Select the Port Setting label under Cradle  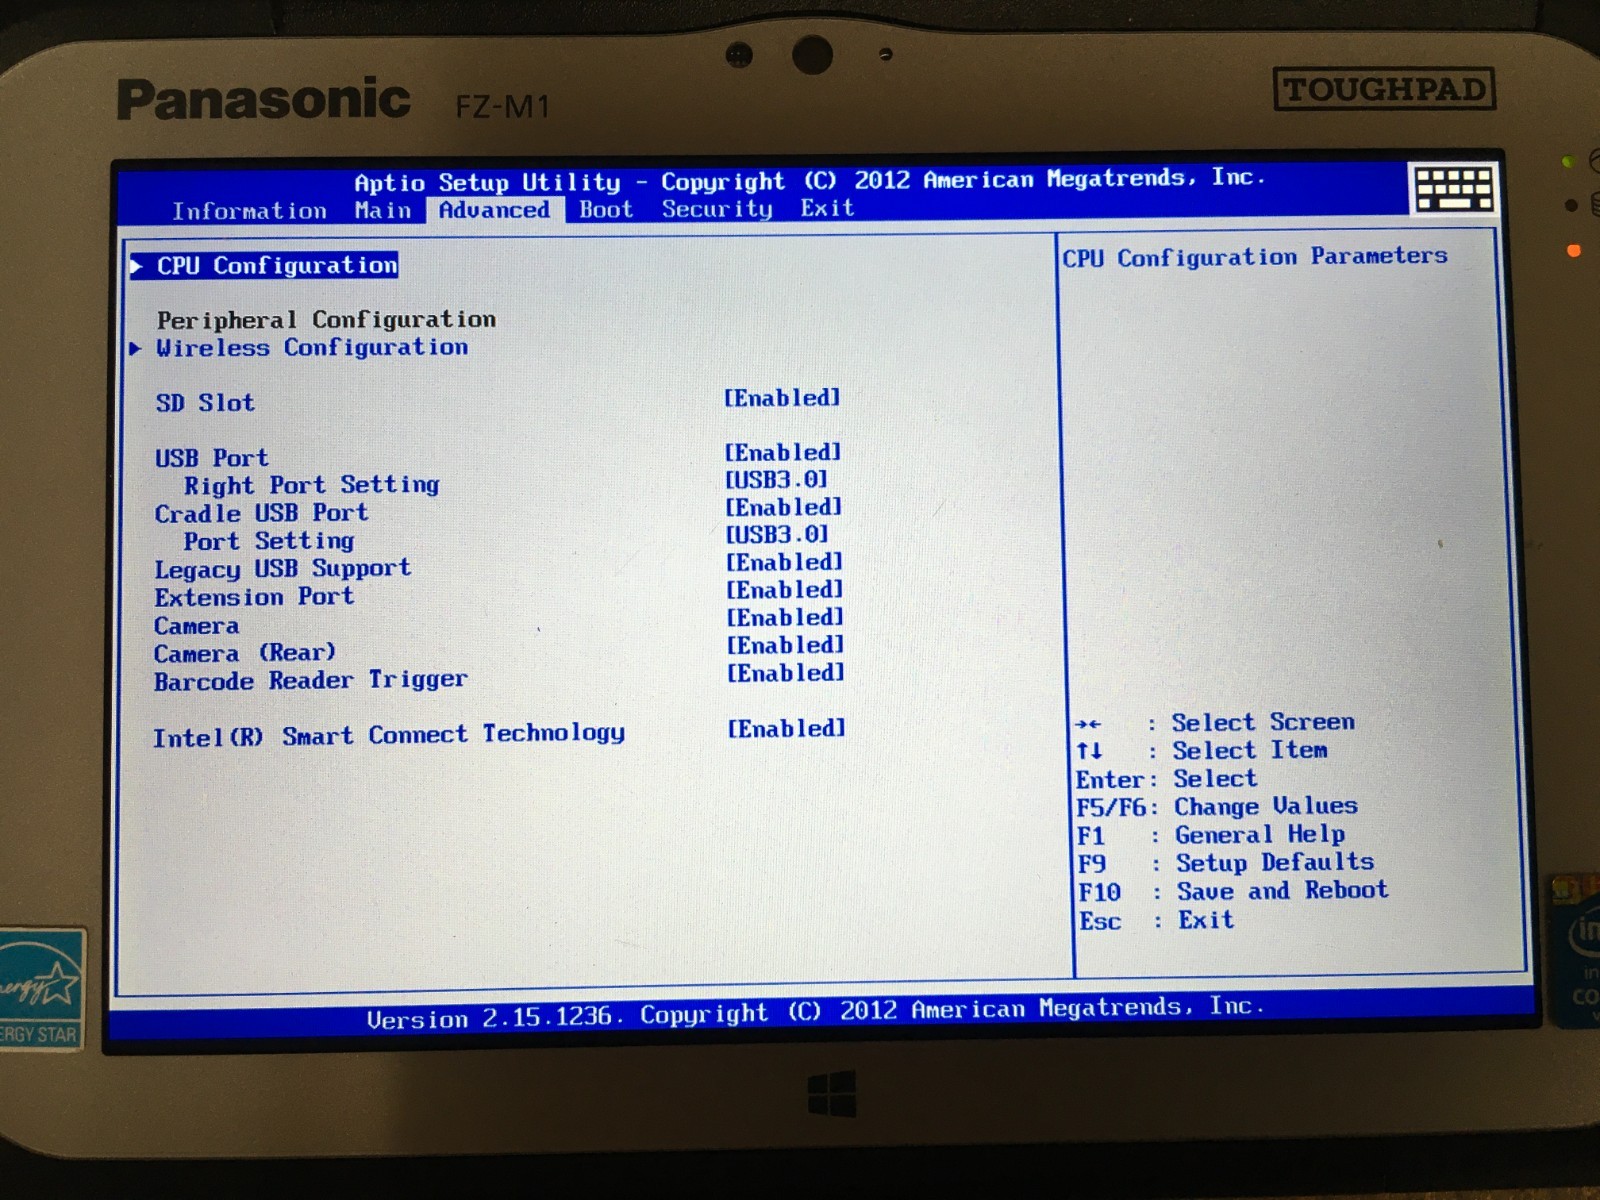click(268, 541)
